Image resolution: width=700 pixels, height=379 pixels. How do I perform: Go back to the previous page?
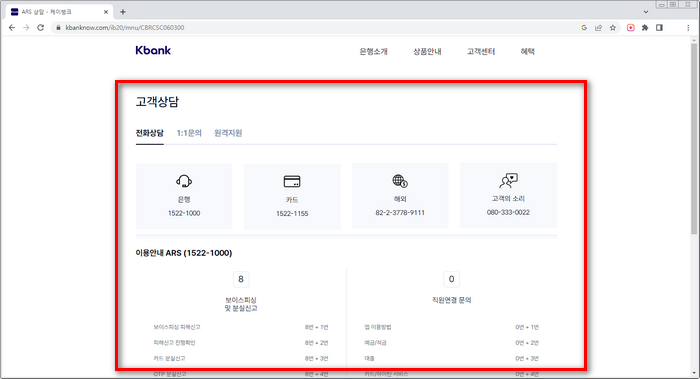(12, 28)
